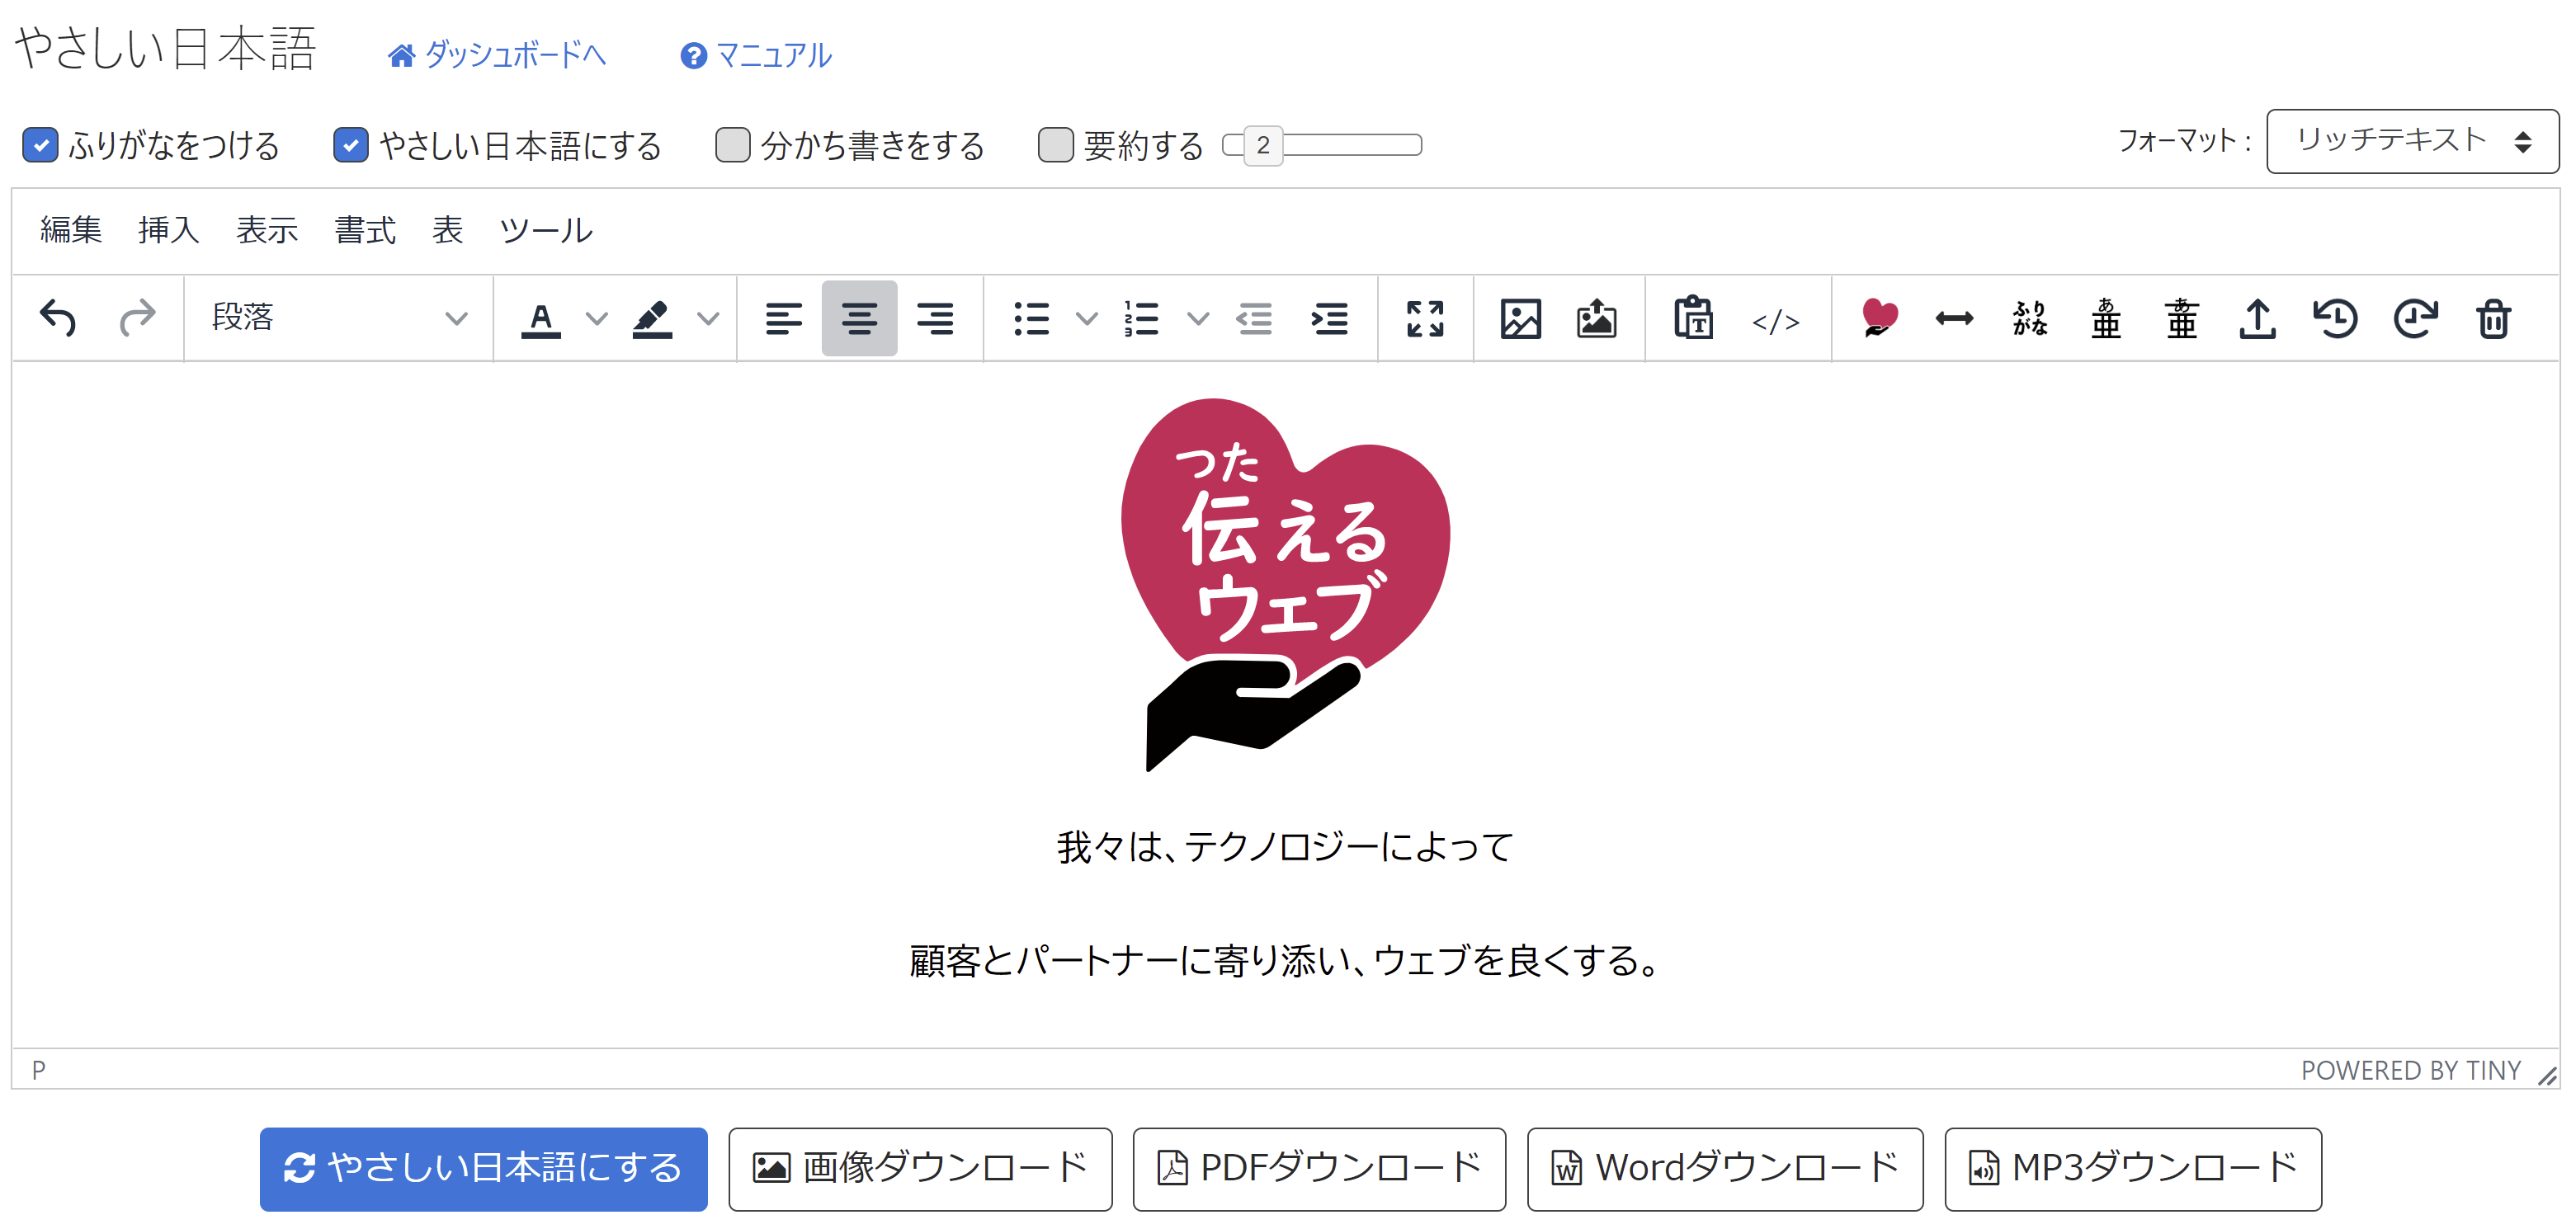This screenshot has width=2576, height=1229.
Task: Click the clock with forward arrow icon
Action: point(2414,319)
